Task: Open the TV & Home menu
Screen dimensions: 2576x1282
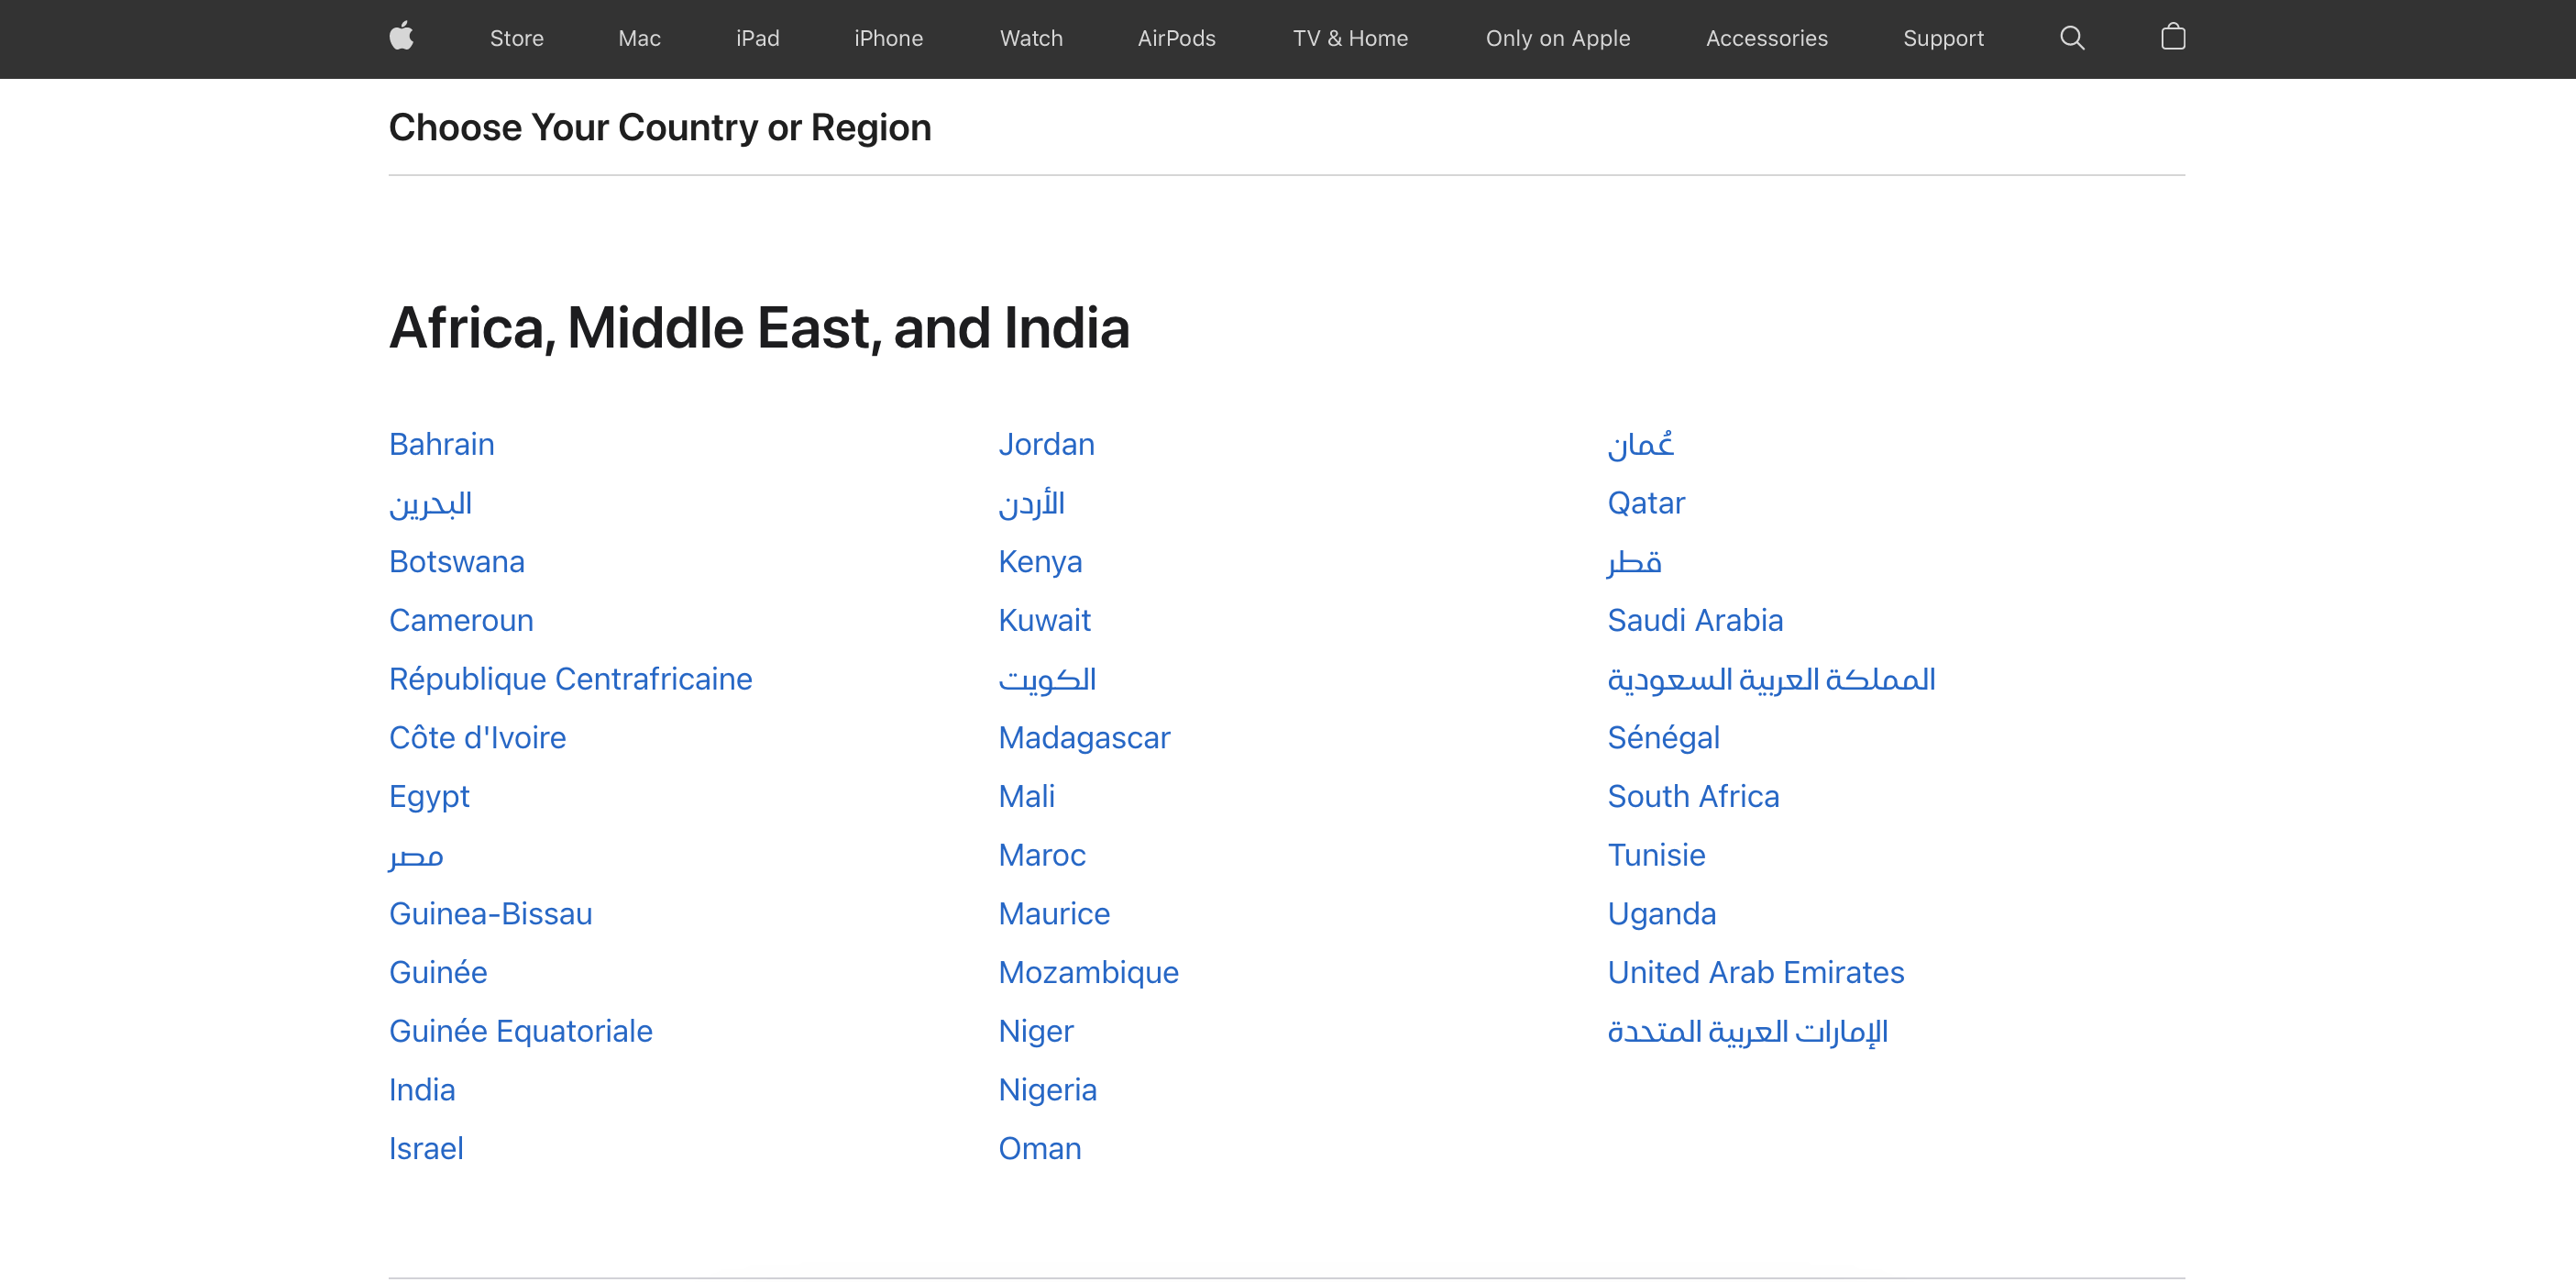Action: [1350, 38]
